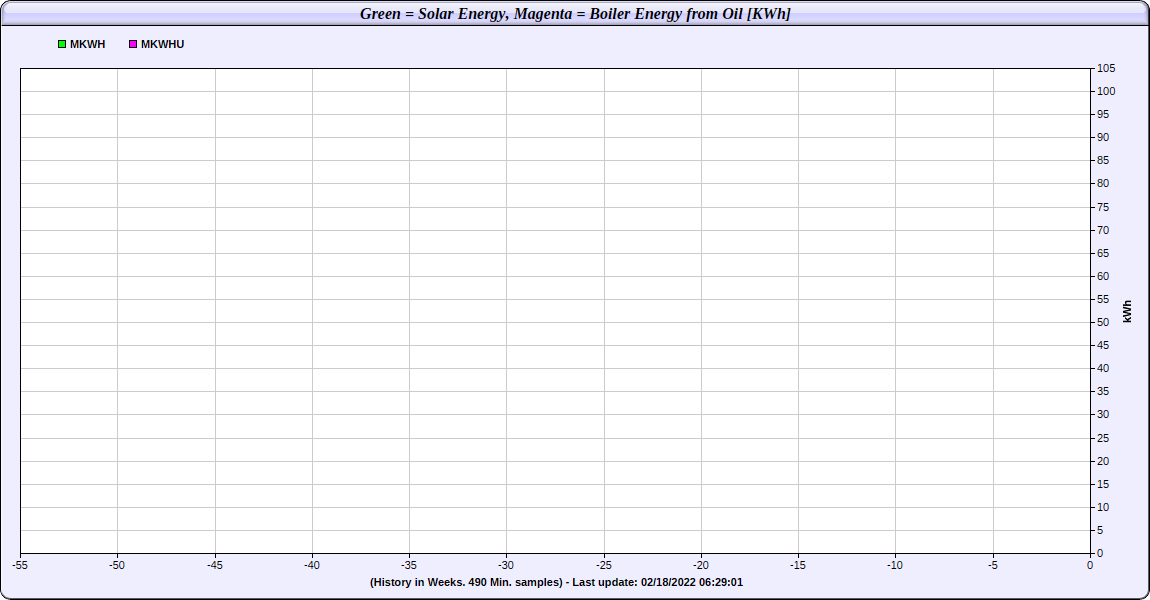Click the x-axis label -55

click(x=21, y=565)
